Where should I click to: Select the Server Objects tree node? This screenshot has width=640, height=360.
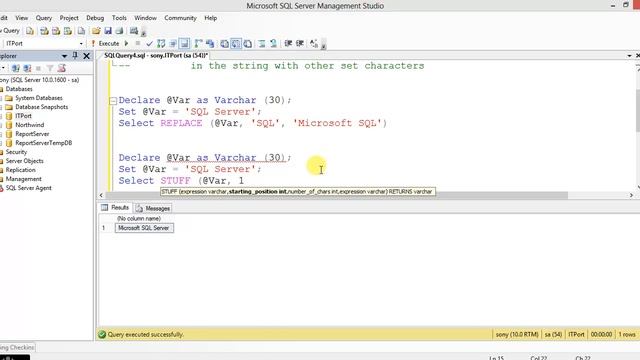click(24, 161)
